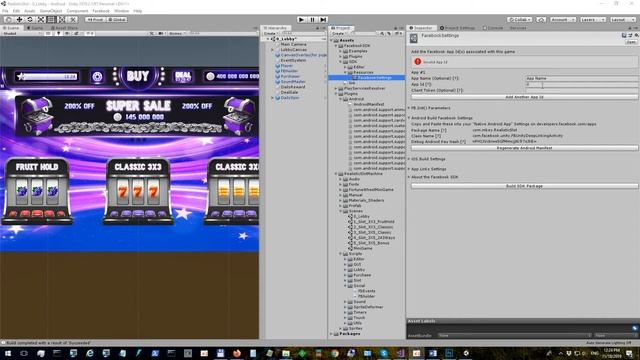Open Firefox from the taskbar

pyautogui.click(x=237, y=353)
